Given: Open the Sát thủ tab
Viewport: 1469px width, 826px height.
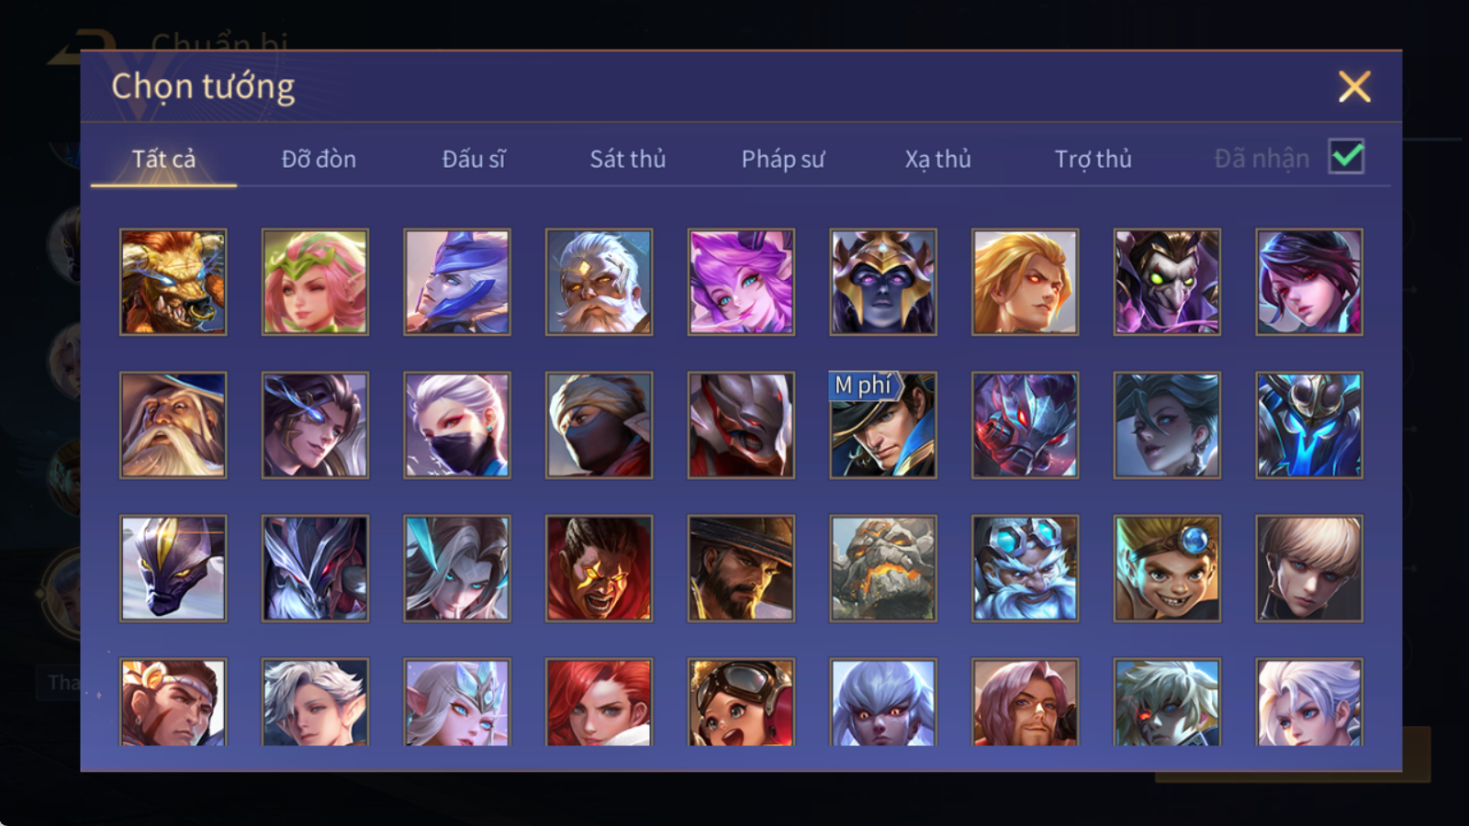Looking at the screenshot, I should click(x=627, y=159).
